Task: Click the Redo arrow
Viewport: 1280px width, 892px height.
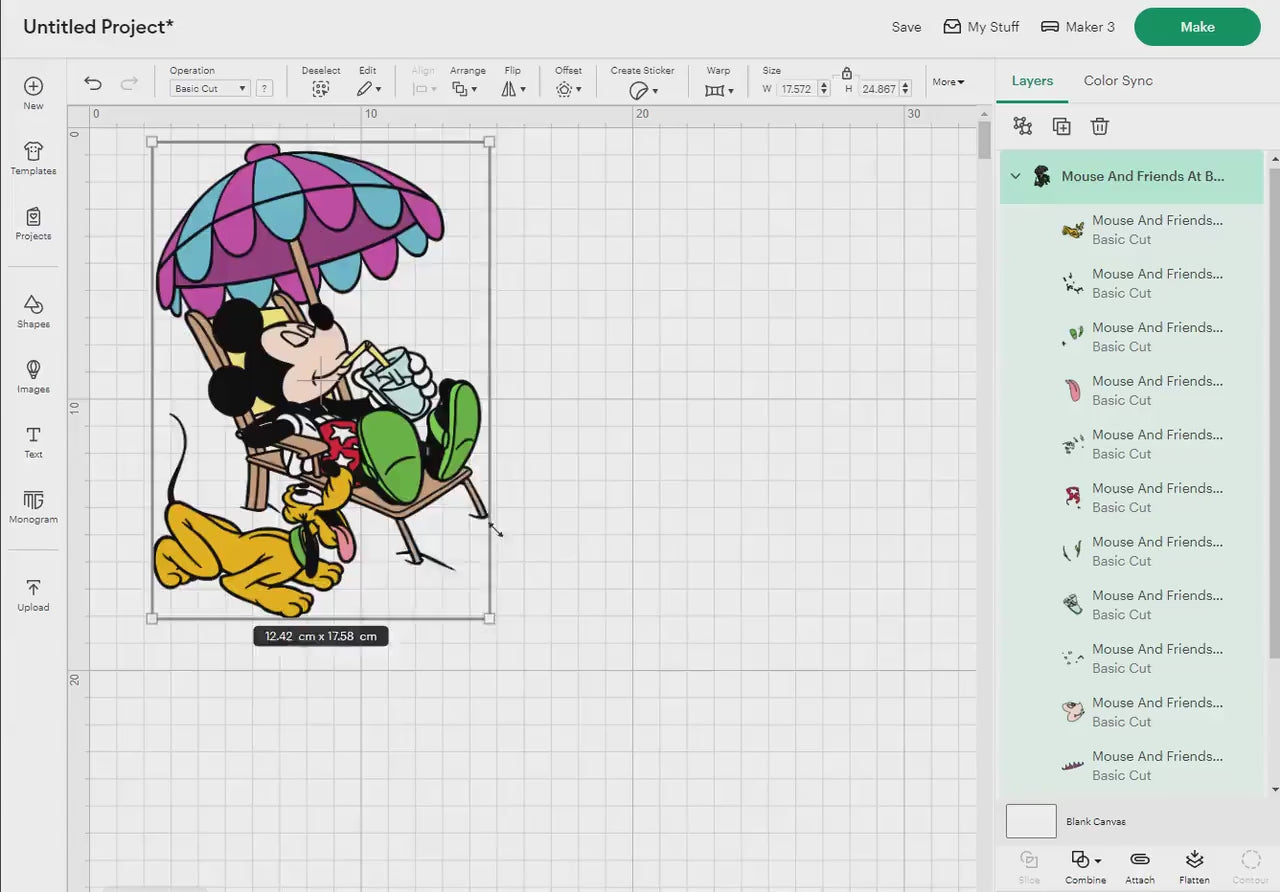Action: click(129, 84)
